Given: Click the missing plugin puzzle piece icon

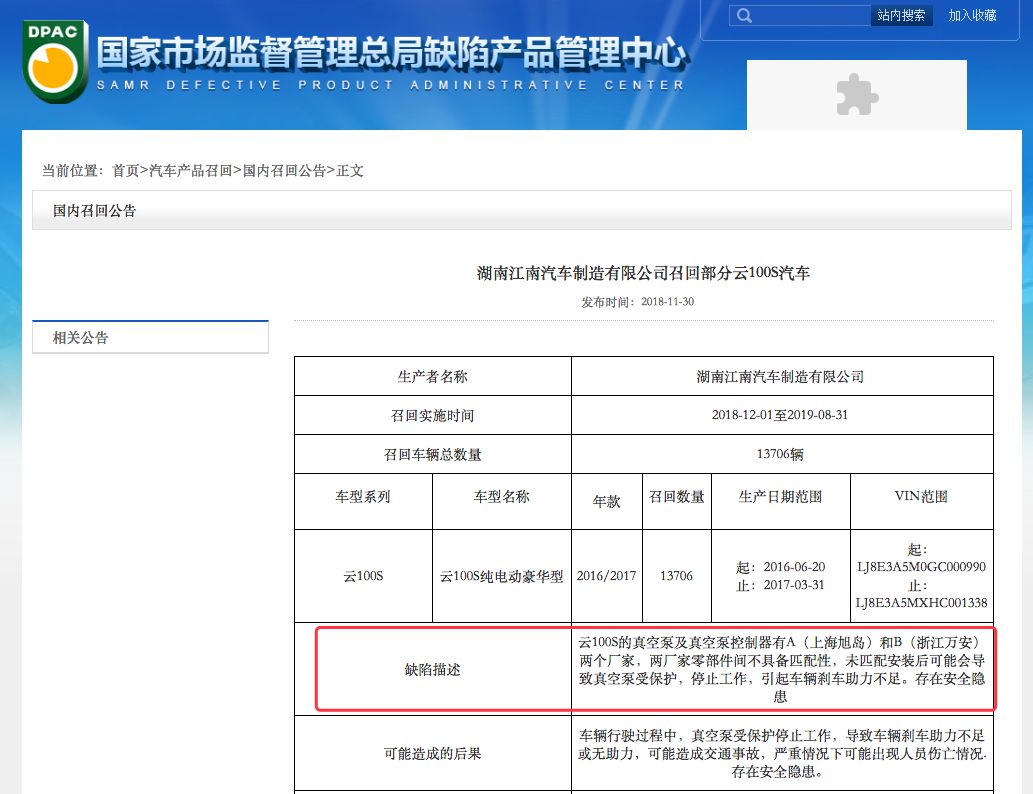Looking at the screenshot, I should [856, 94].
